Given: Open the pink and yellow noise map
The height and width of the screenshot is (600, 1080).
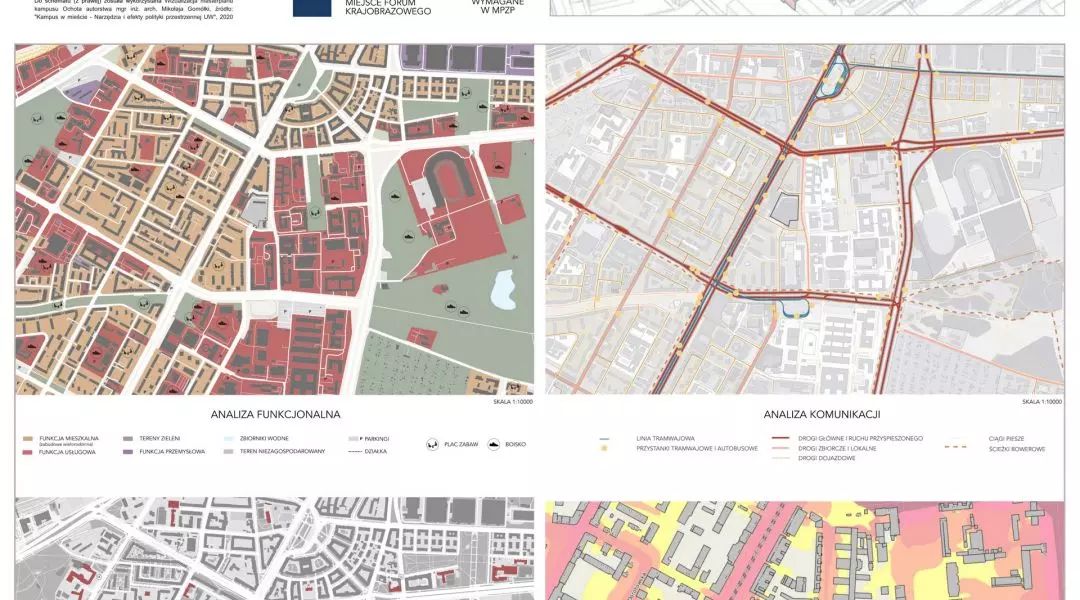Looking at the screenshot, I should click(804, 550).
